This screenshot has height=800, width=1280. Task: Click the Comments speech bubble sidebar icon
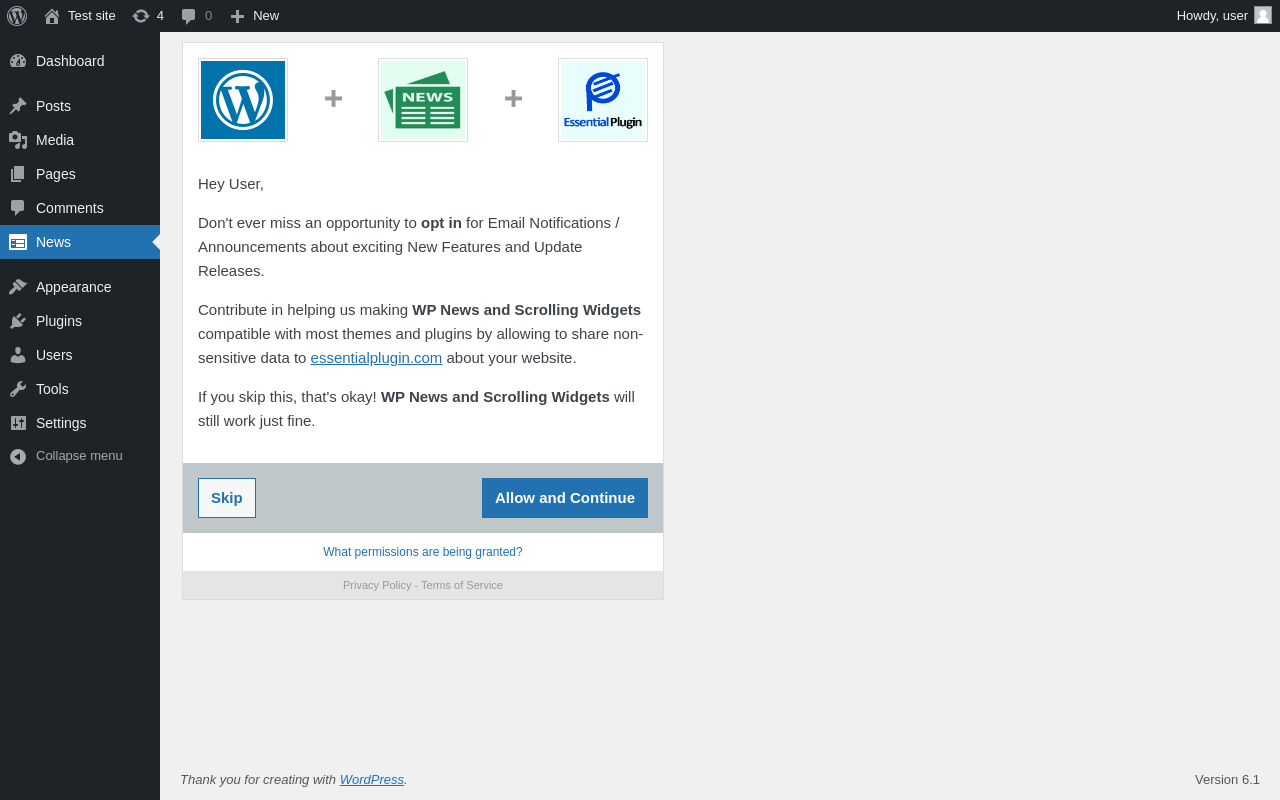18,208
